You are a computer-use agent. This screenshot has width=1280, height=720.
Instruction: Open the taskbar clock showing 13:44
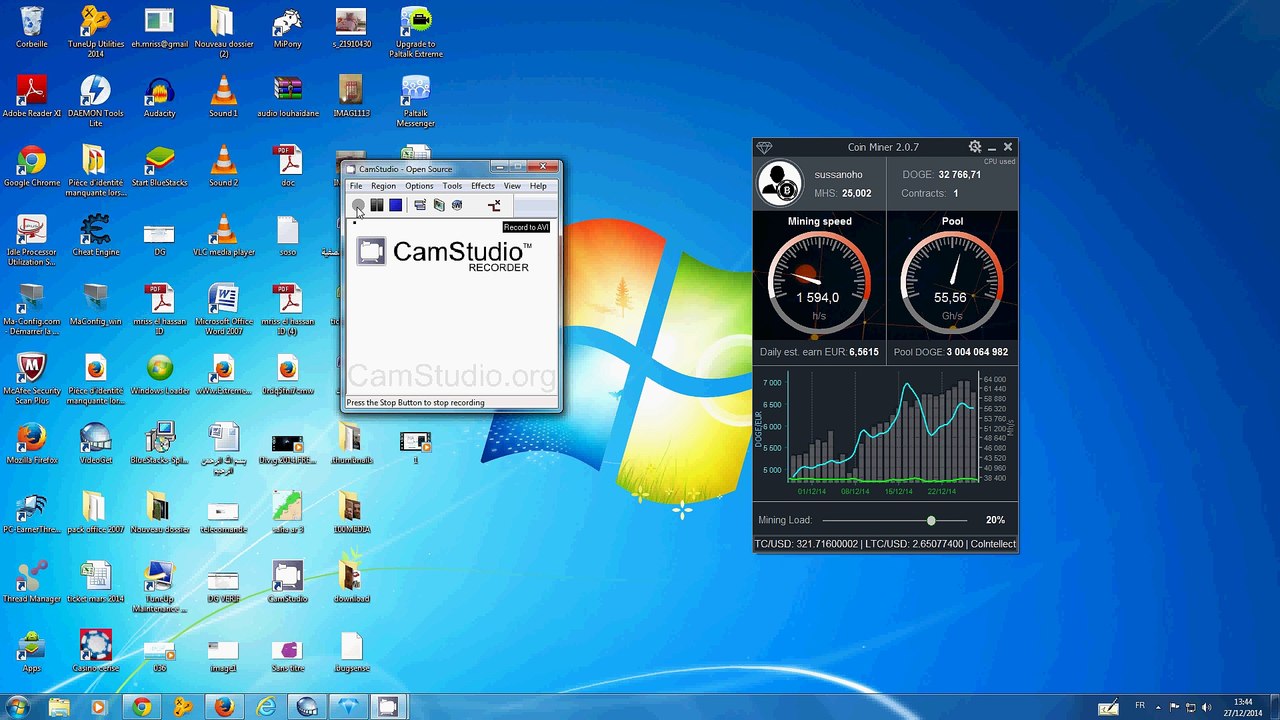pyautogui.click(x=1243, y=707)
